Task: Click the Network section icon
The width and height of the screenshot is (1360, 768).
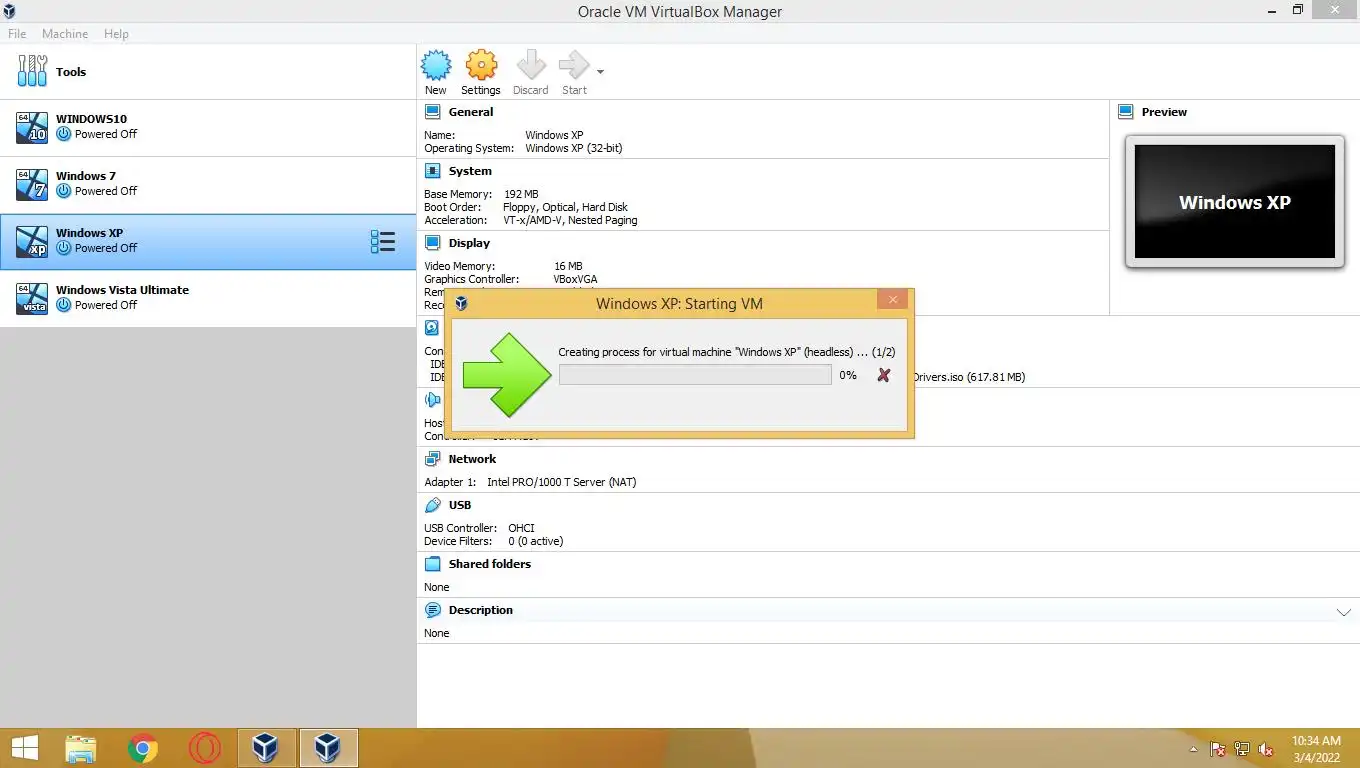Action: click(433, 459)
